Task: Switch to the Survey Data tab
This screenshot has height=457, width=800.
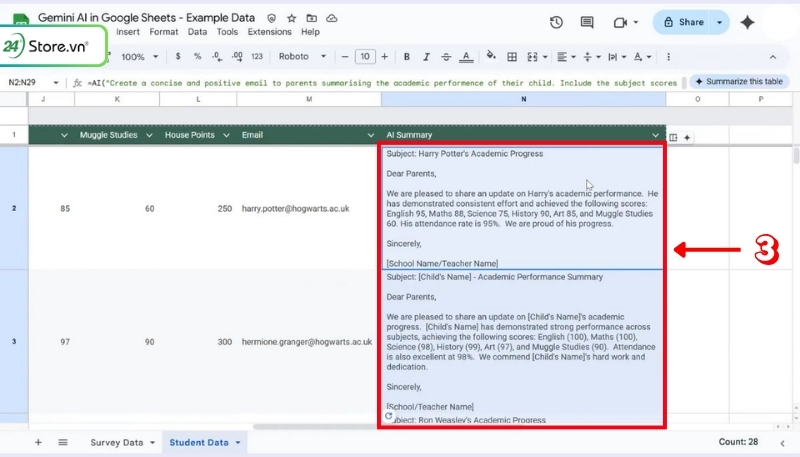Action: (117, 442)
